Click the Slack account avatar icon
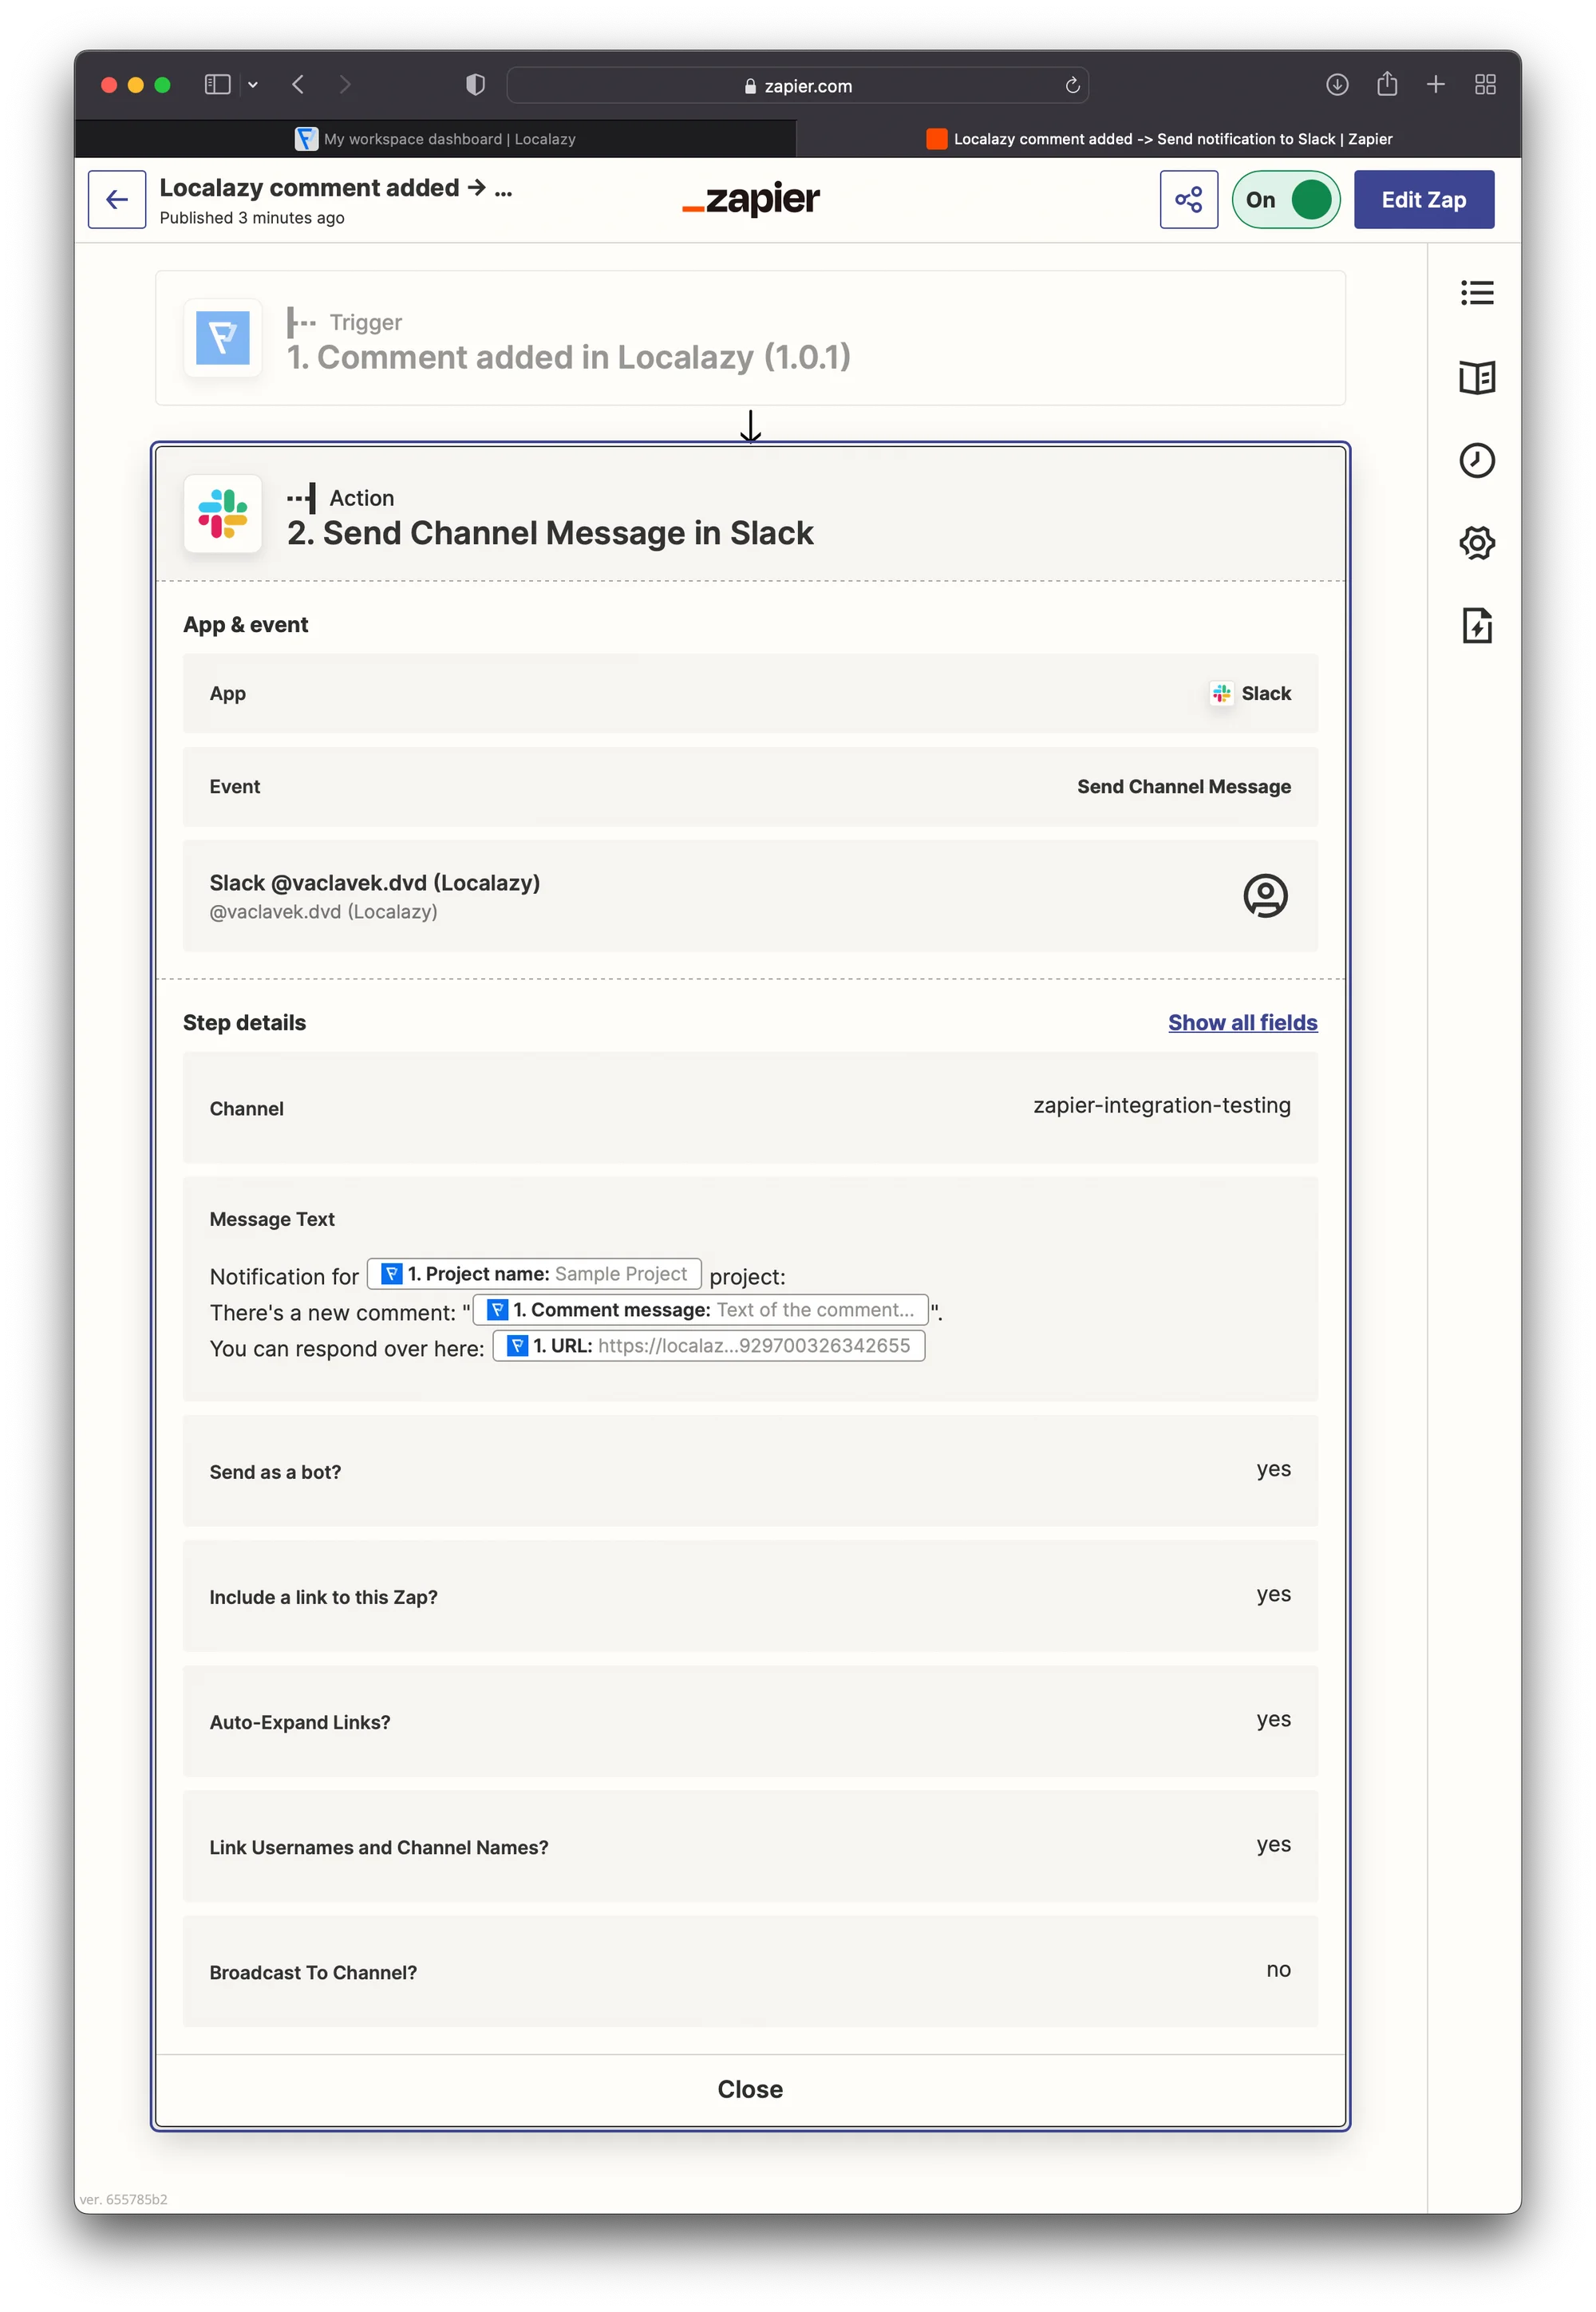 tap(1264, 895)
